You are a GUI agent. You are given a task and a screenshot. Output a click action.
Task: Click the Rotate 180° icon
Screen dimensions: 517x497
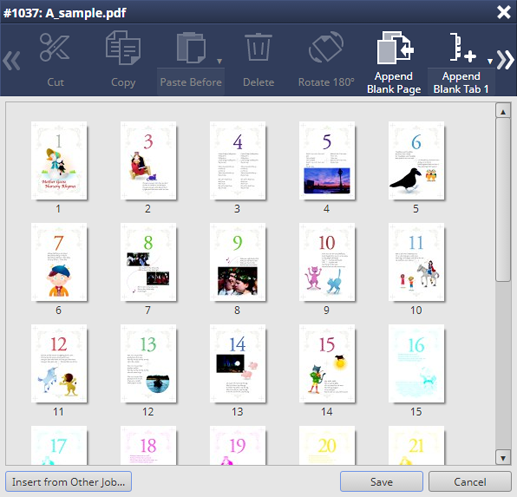[x=326, y=47]
